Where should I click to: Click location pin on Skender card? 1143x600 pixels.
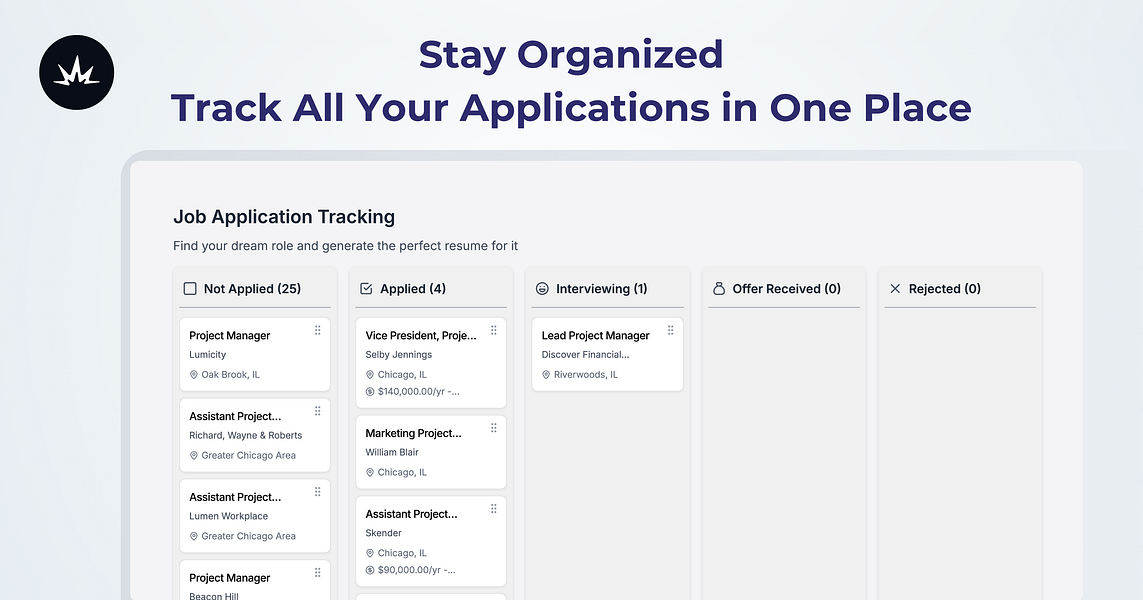click(x=370, y=553)
